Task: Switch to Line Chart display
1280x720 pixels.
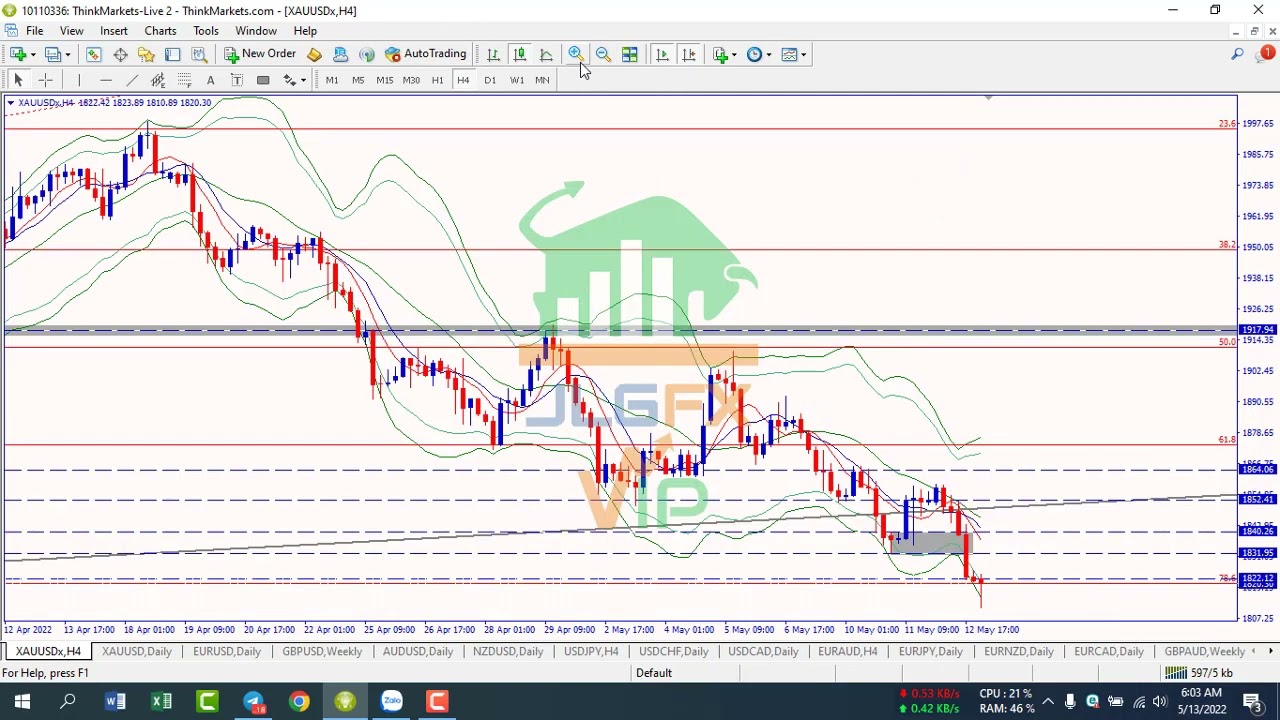Action: point(546,54)
